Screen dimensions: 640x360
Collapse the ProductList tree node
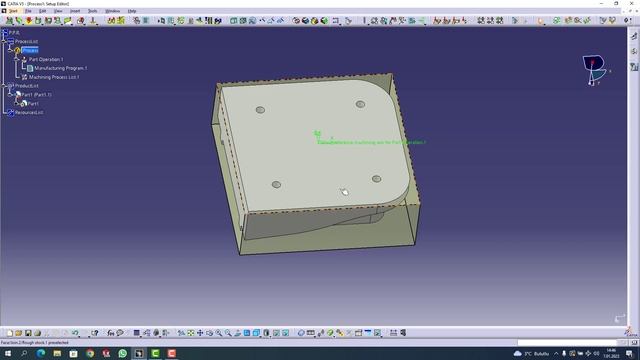click(4, 86)
